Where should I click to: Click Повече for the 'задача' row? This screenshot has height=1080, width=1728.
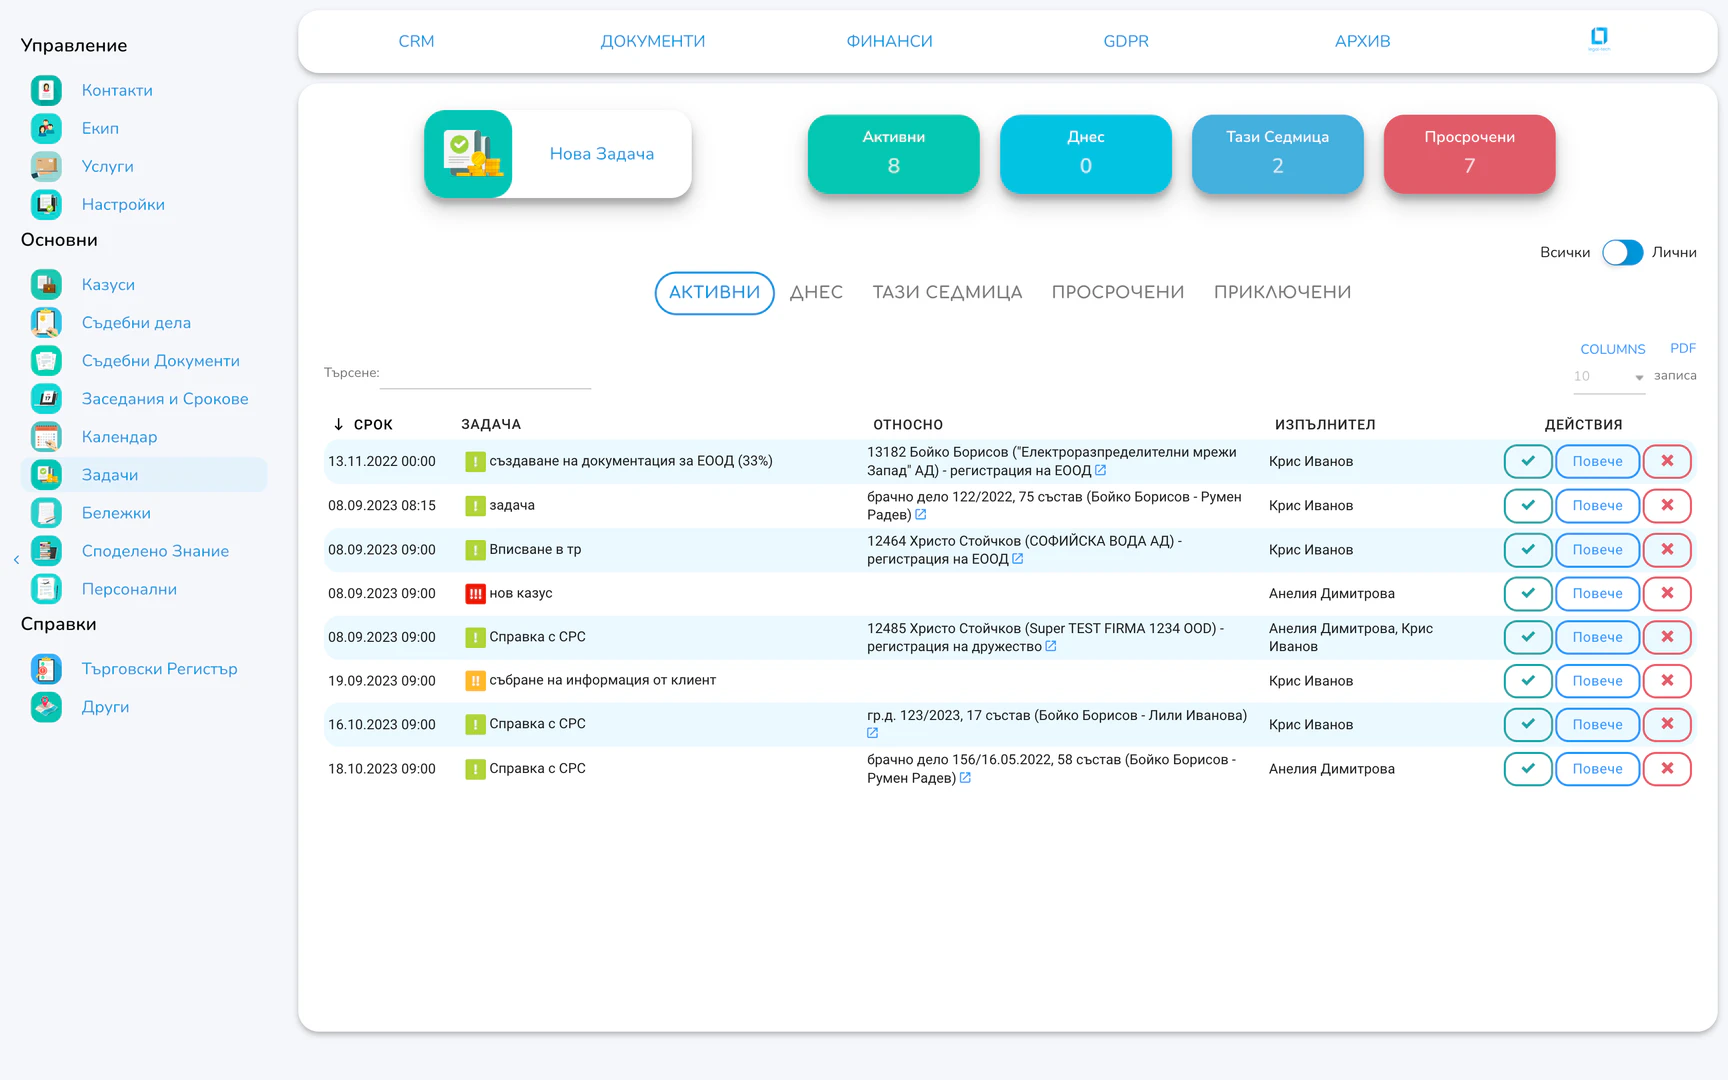(1596, 505)
